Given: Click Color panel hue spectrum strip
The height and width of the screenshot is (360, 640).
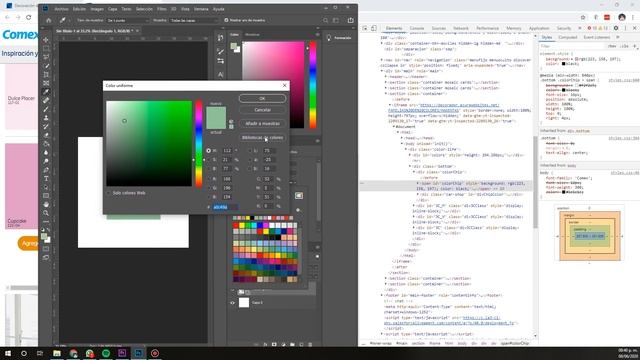Looking at the screenshot, I should pyautogui.click(x=313, y=84).
